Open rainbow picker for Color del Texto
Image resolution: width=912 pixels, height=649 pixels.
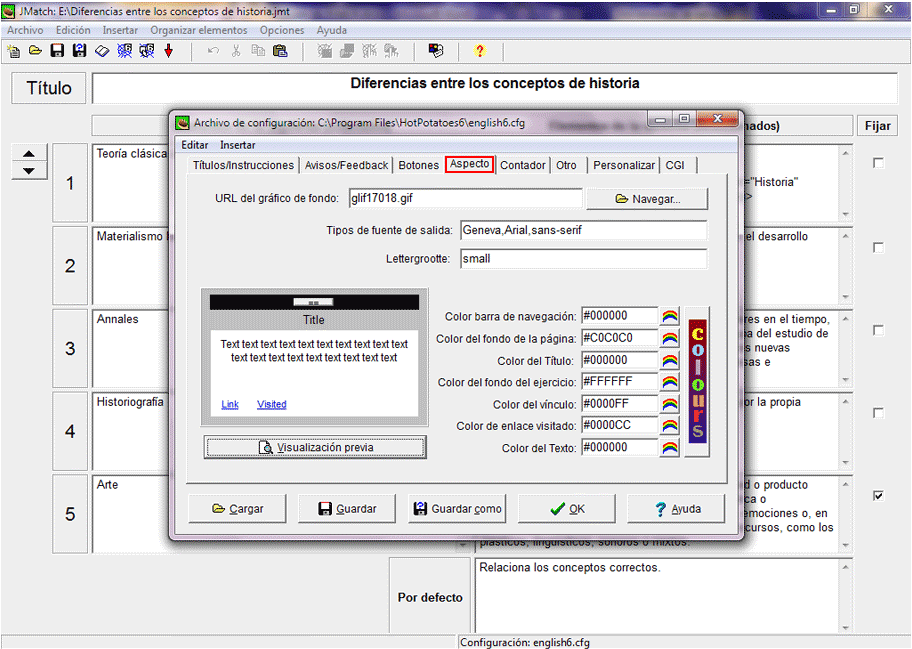[670, 448]
